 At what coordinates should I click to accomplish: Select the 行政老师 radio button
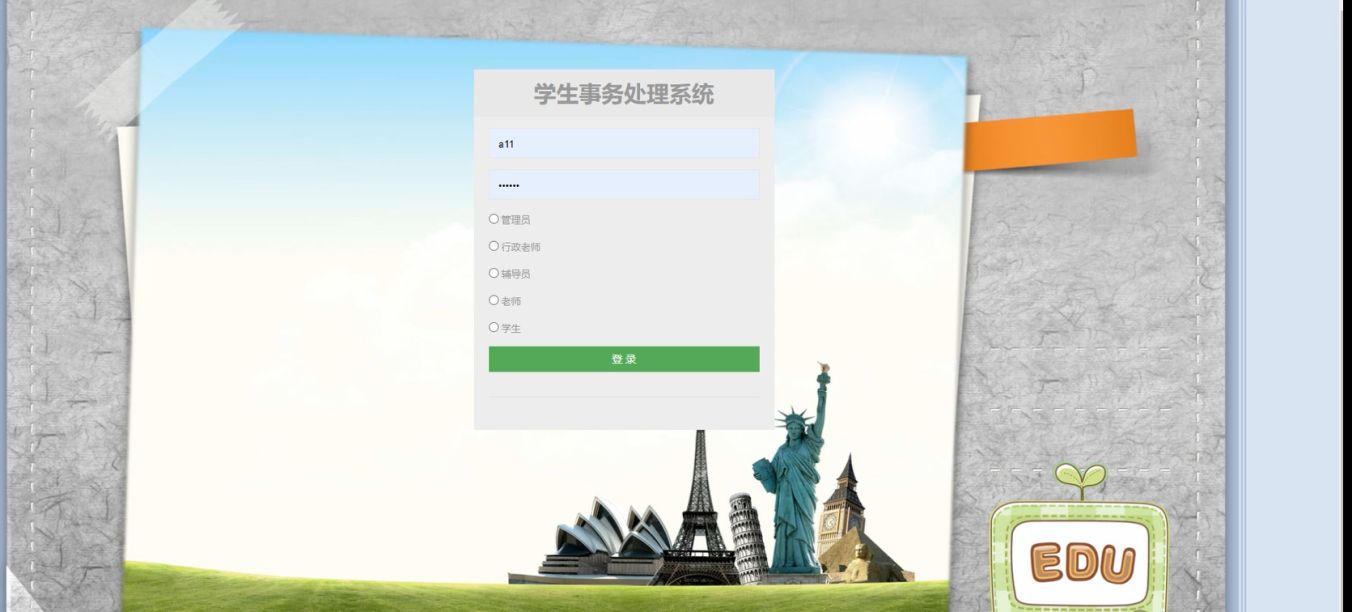tap(494, 246)
